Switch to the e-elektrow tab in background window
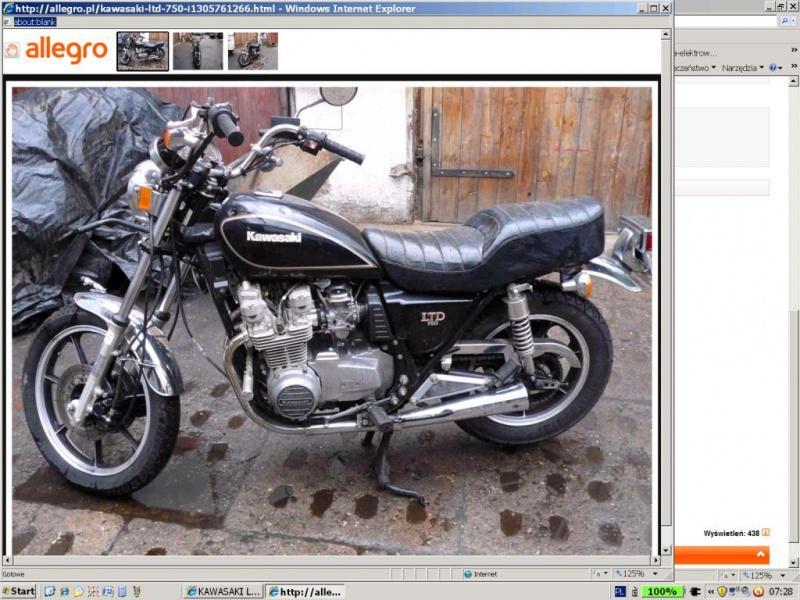The image size is (800, 600). click(696, 53)
